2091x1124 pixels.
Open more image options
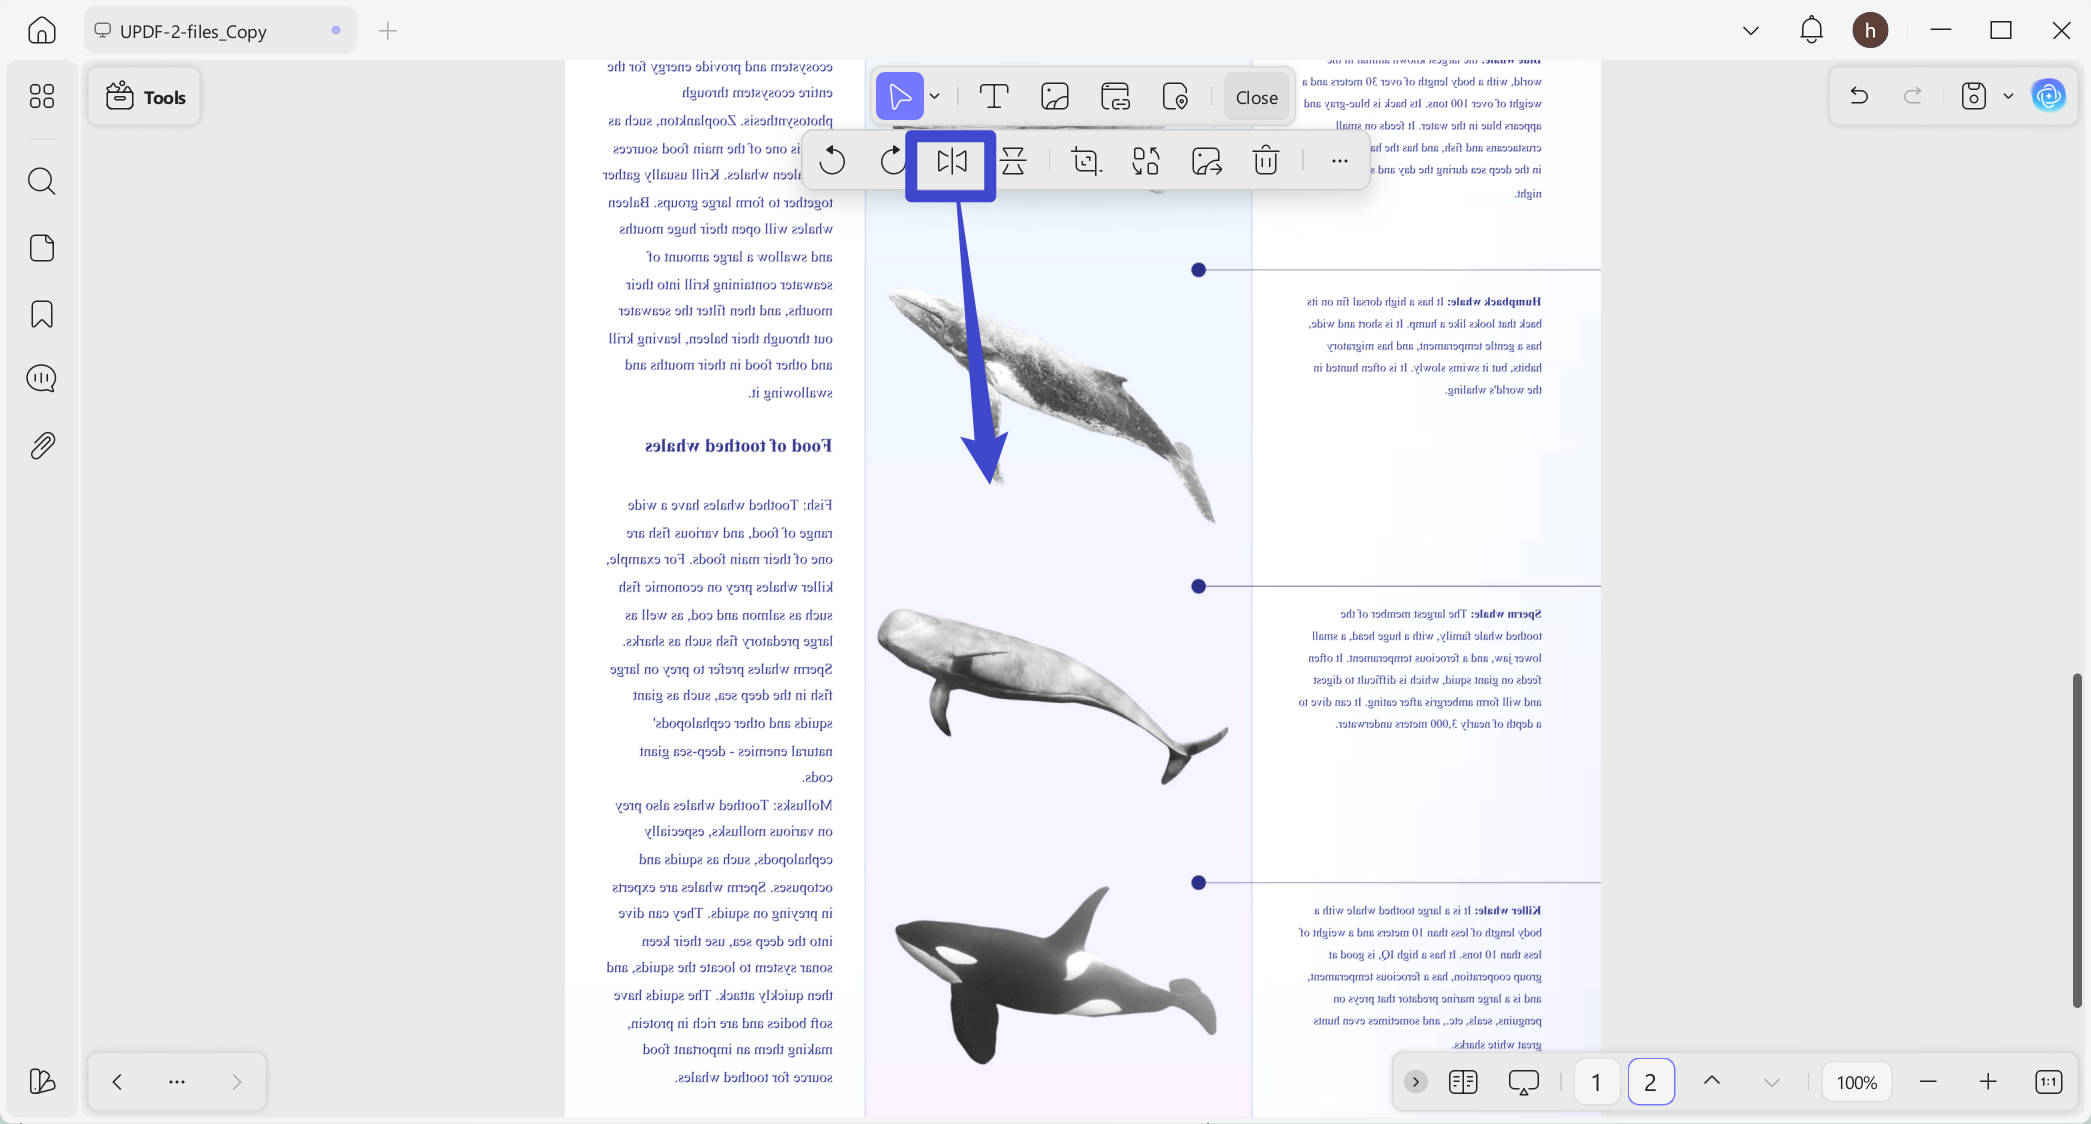point(1340,161)
